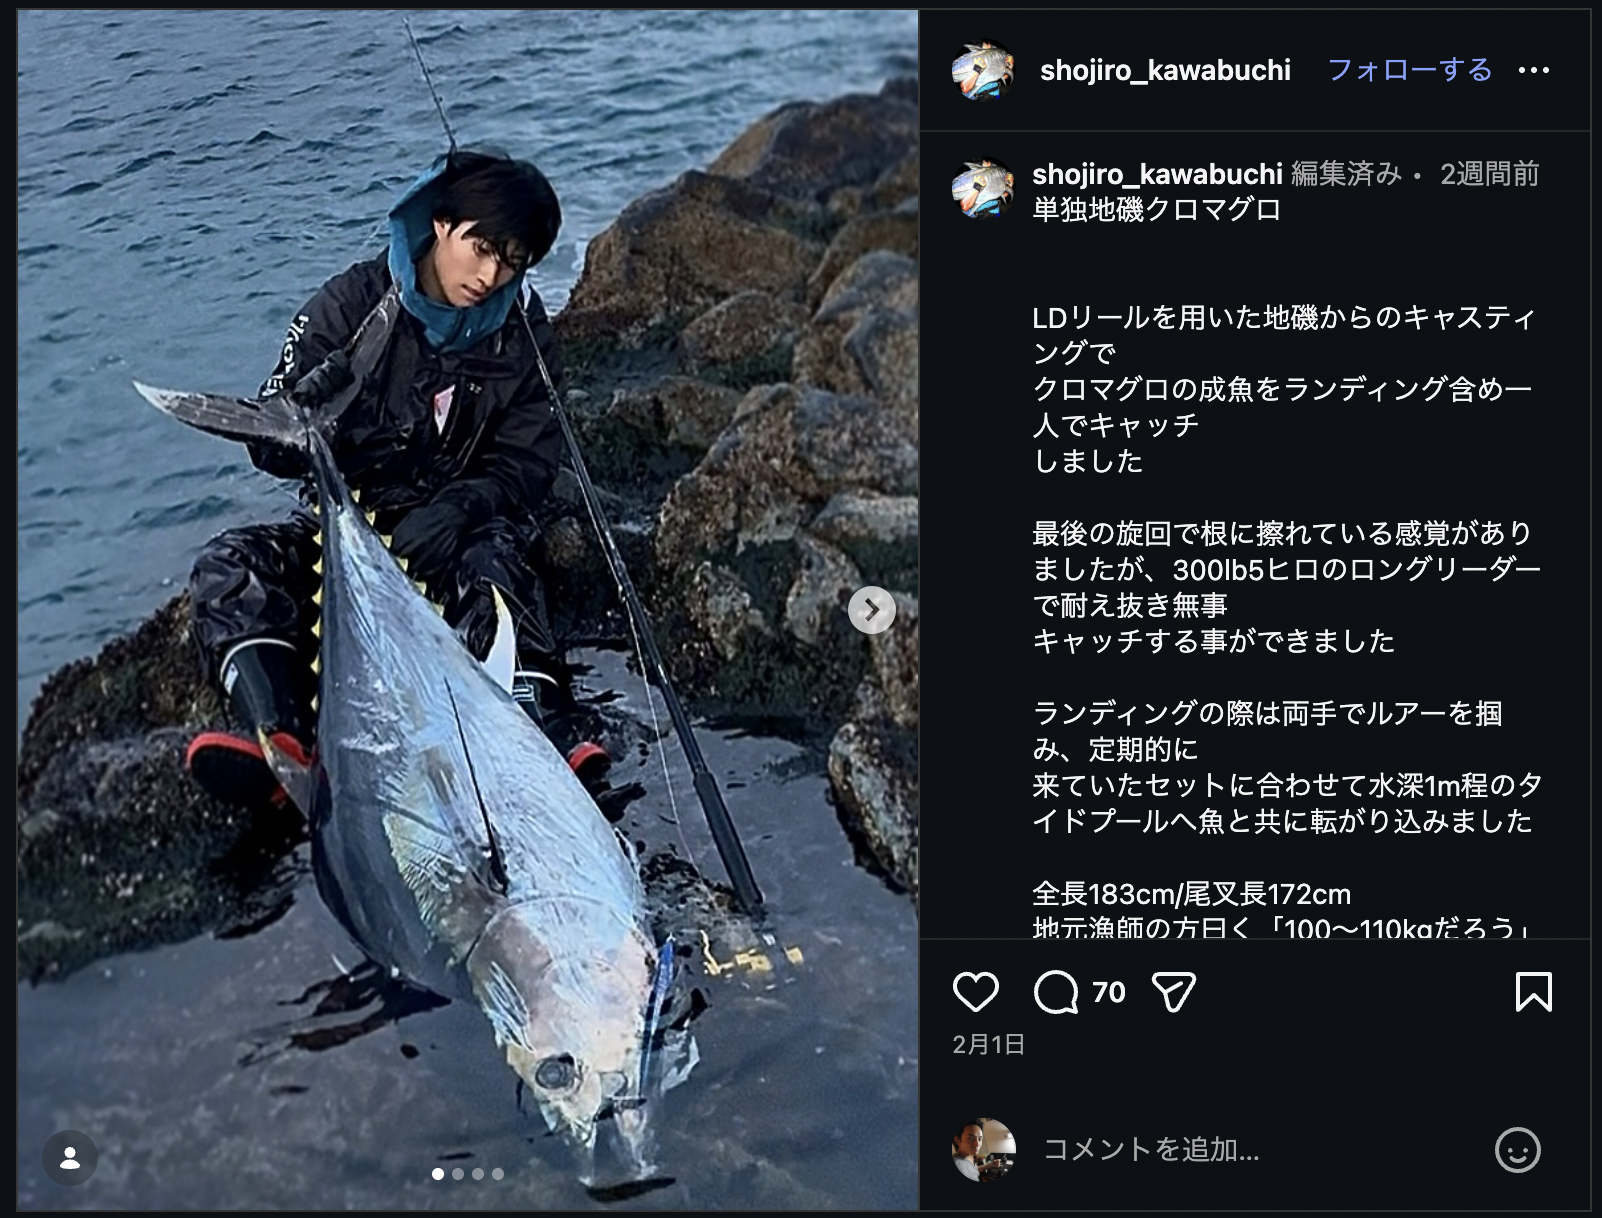
Task: Open shojiro_kawabuchi profile from header username
Action: pos(1165,70)
